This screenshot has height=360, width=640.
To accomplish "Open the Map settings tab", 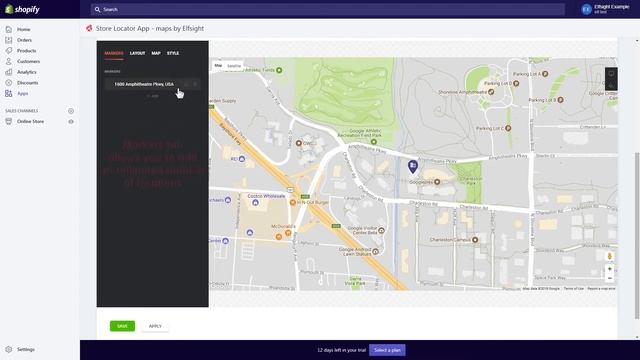I will (x=156, y=53).
